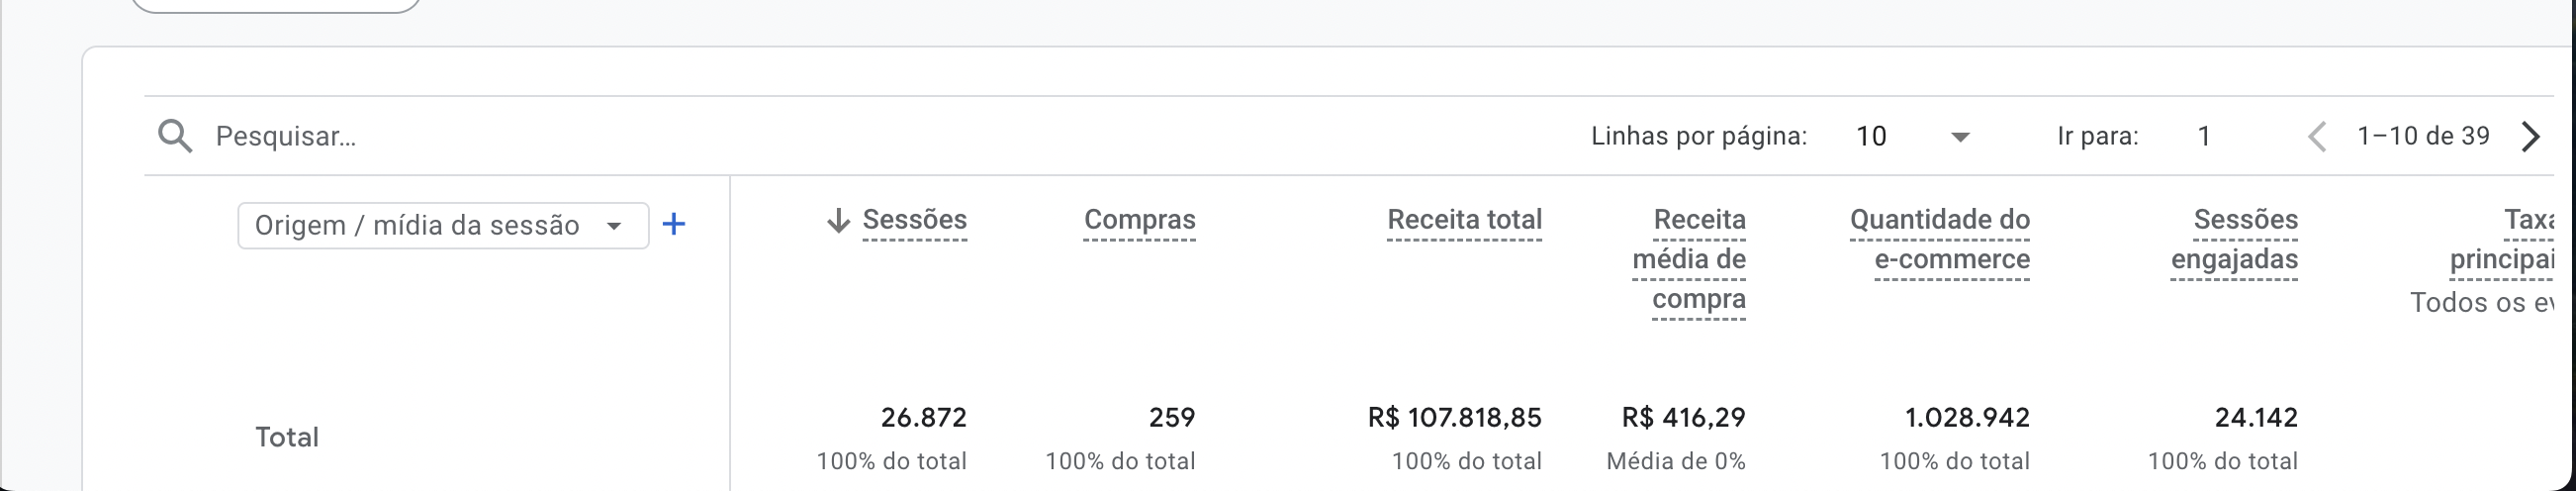Click the search magnifier icon

pyautogui.click(x=175, y=136)
